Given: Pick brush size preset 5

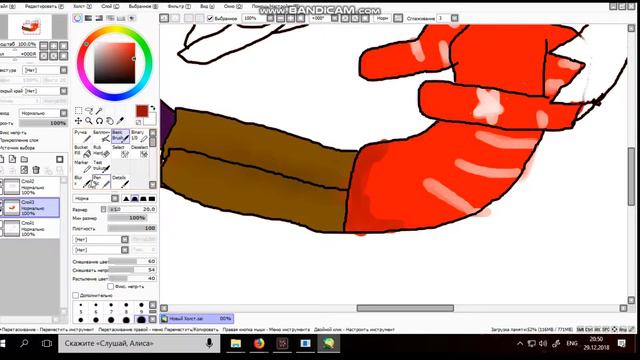Looking at the screenshot, I should coord(81,308).
